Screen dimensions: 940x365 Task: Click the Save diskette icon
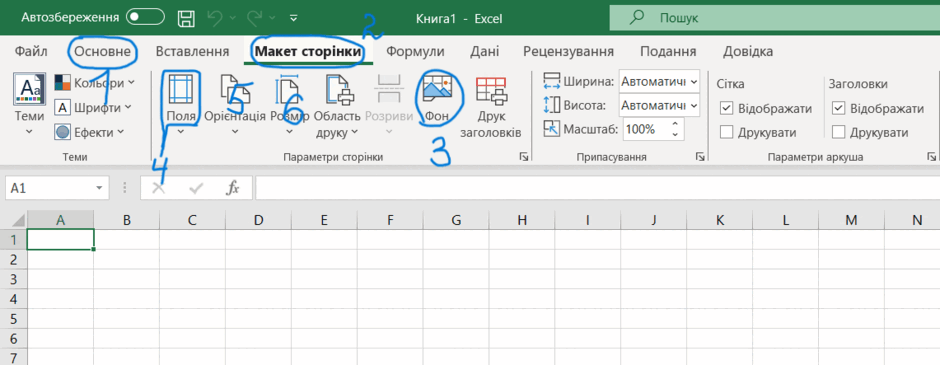pos(187,19)
